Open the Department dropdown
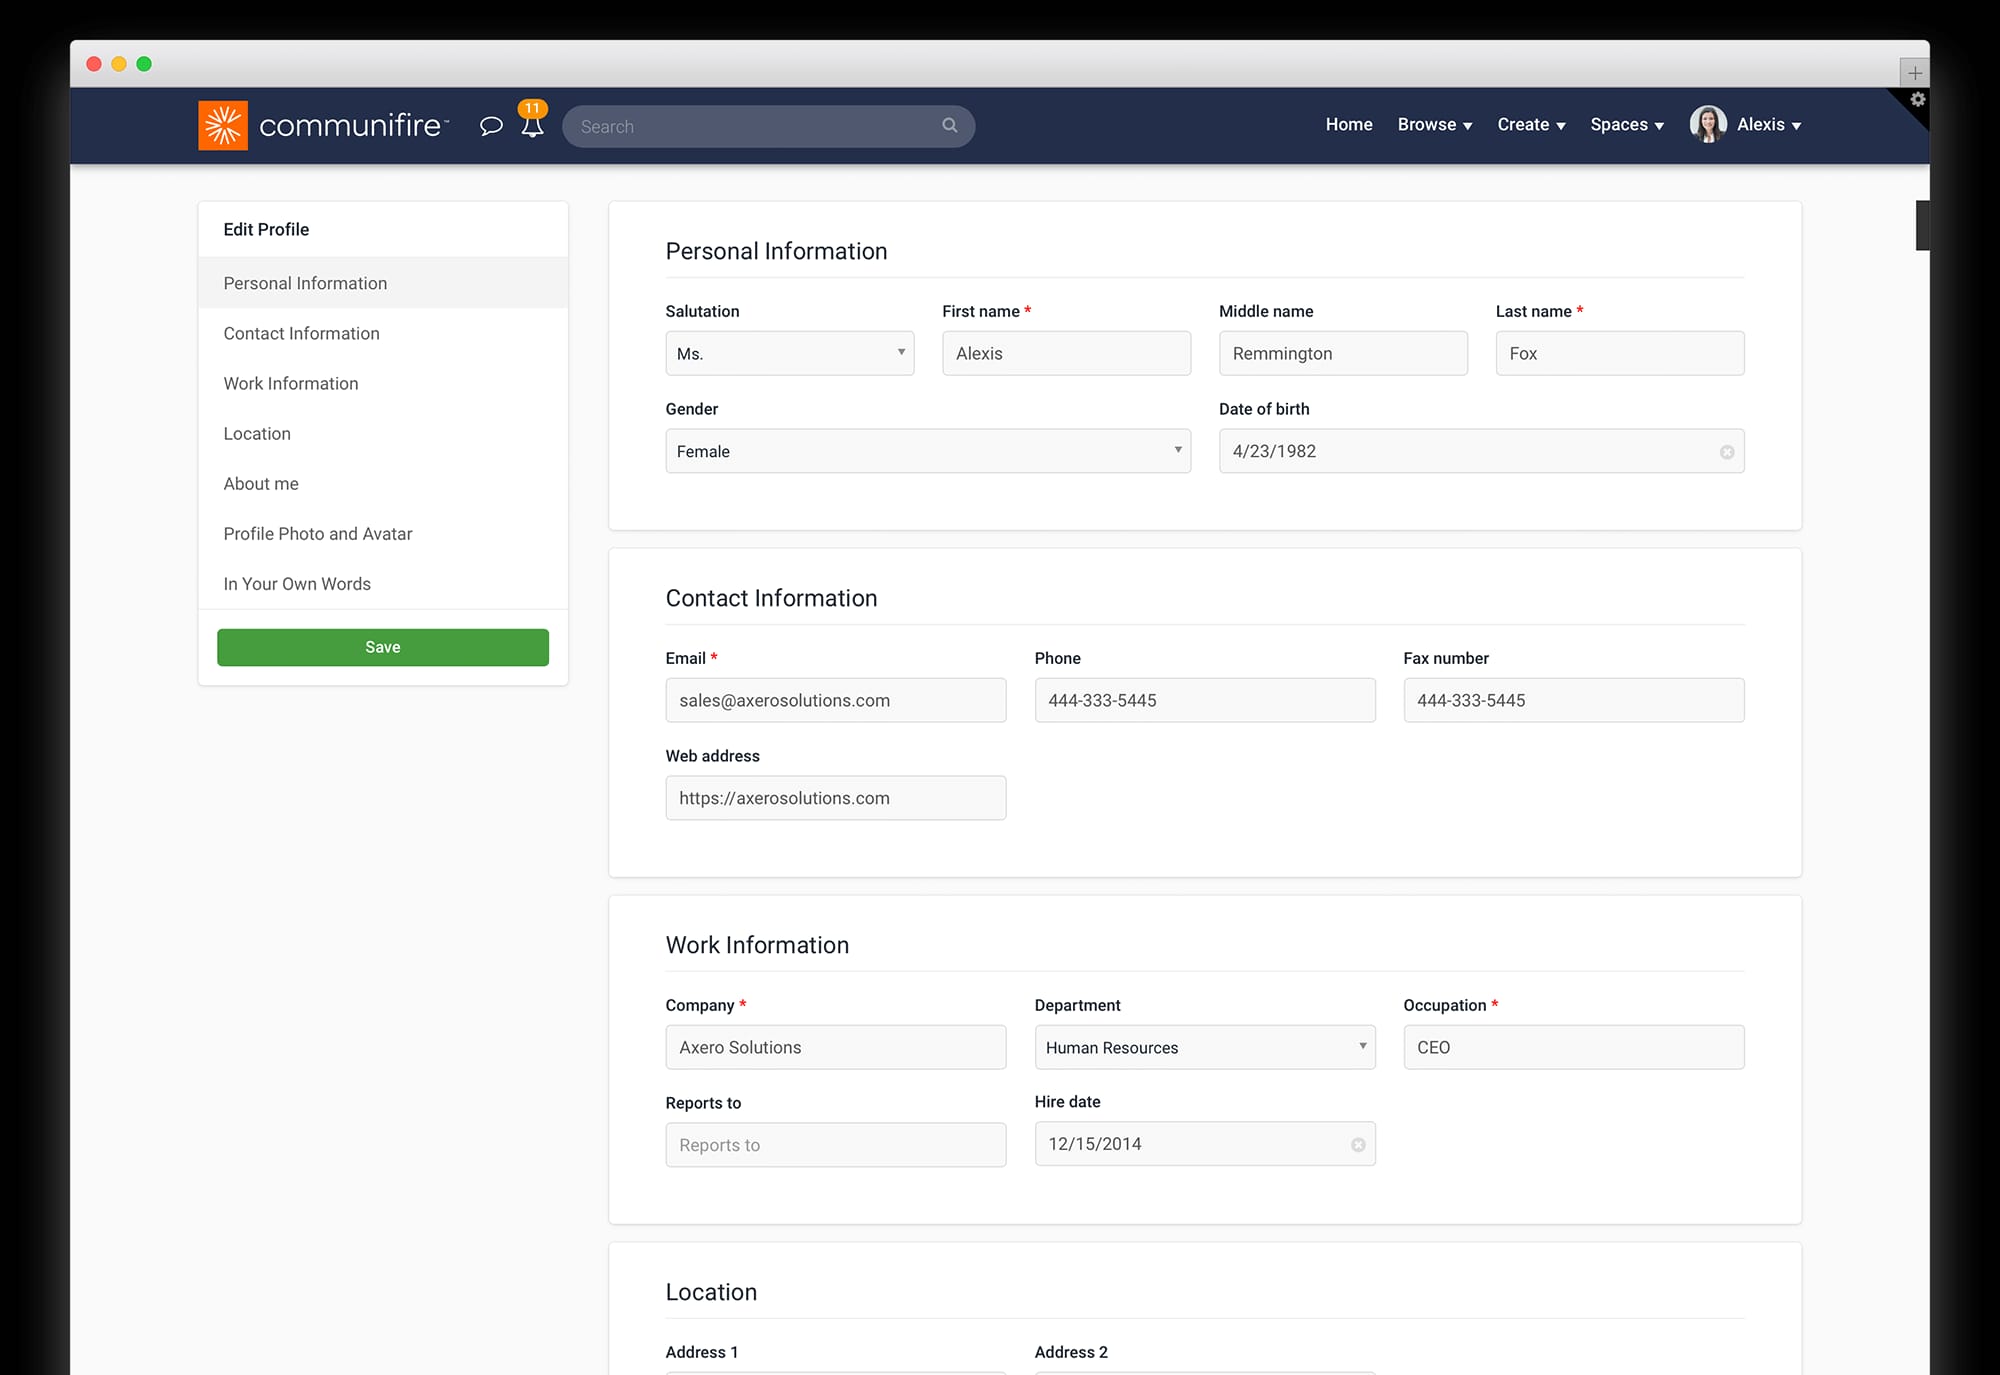The image size is (2000, 1375). pos(1204,1047)
